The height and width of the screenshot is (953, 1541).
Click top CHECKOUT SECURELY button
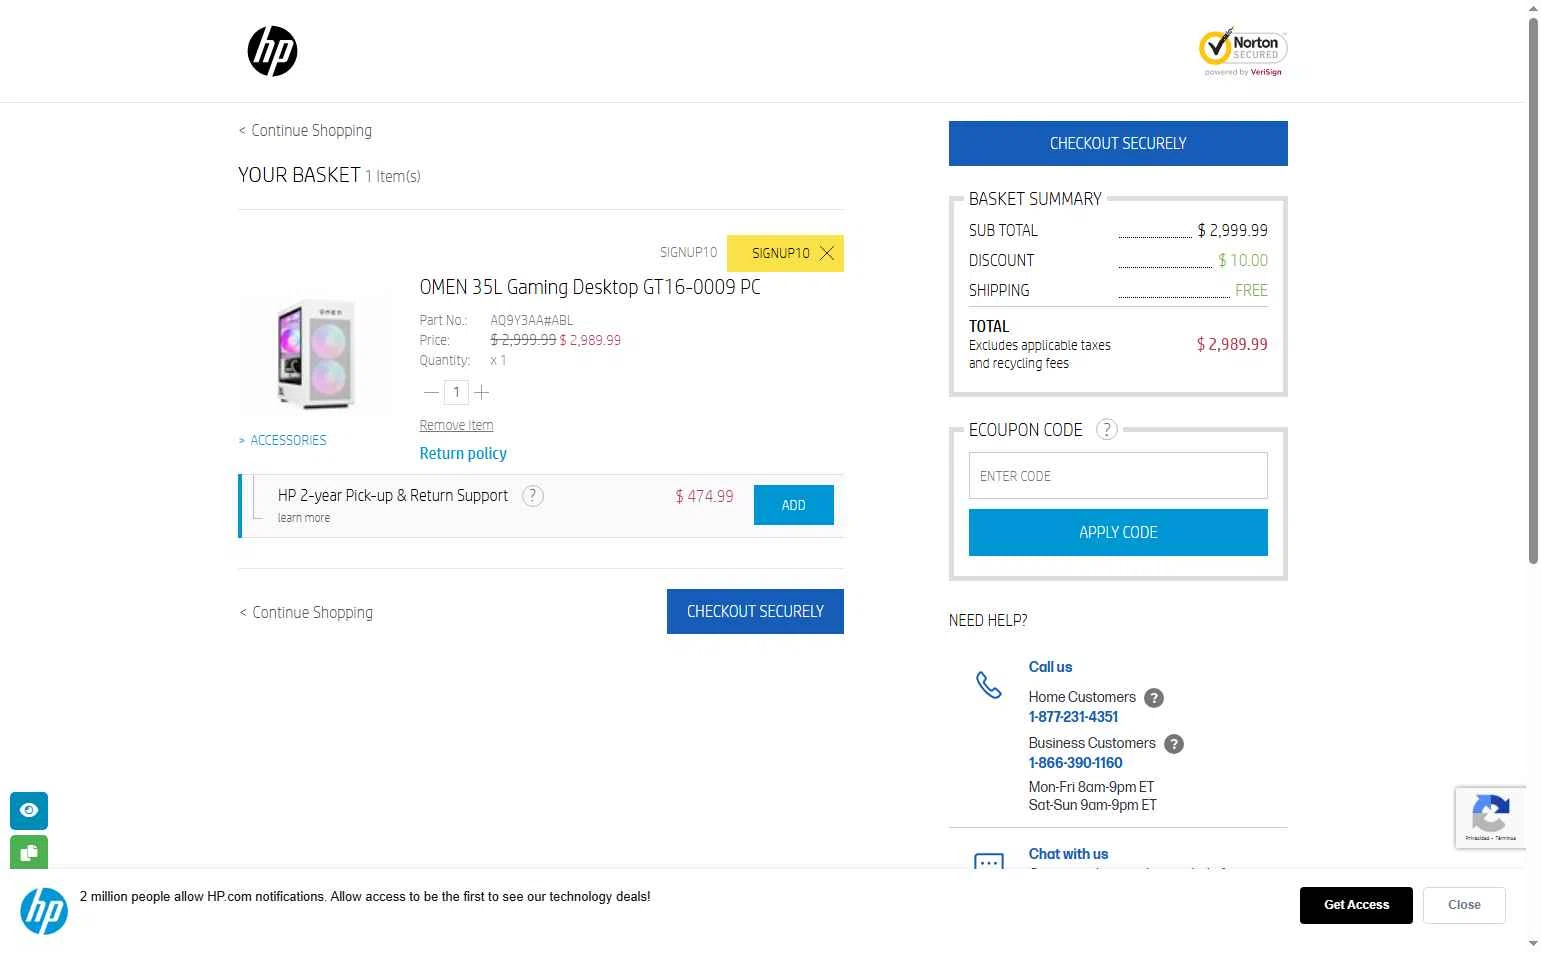tap(1118, 143)
